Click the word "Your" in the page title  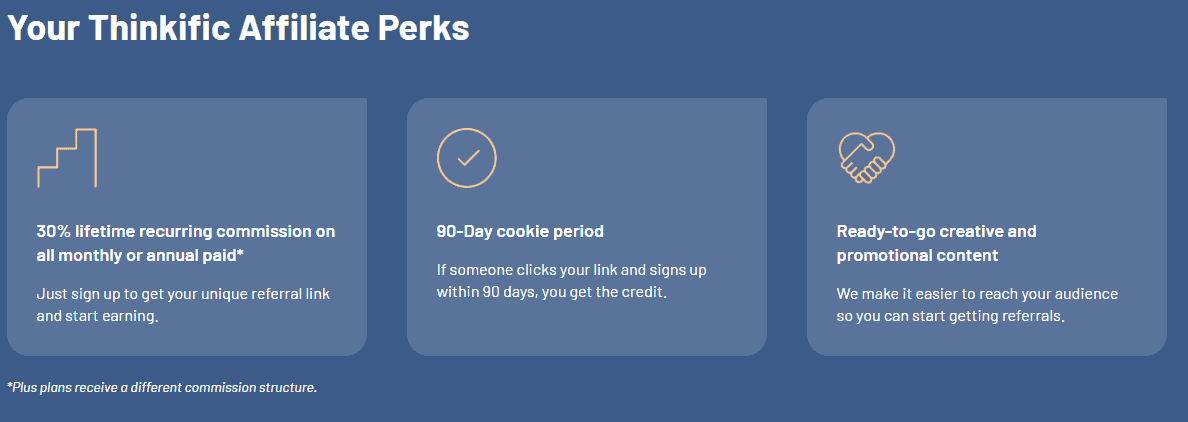point(41,28)
